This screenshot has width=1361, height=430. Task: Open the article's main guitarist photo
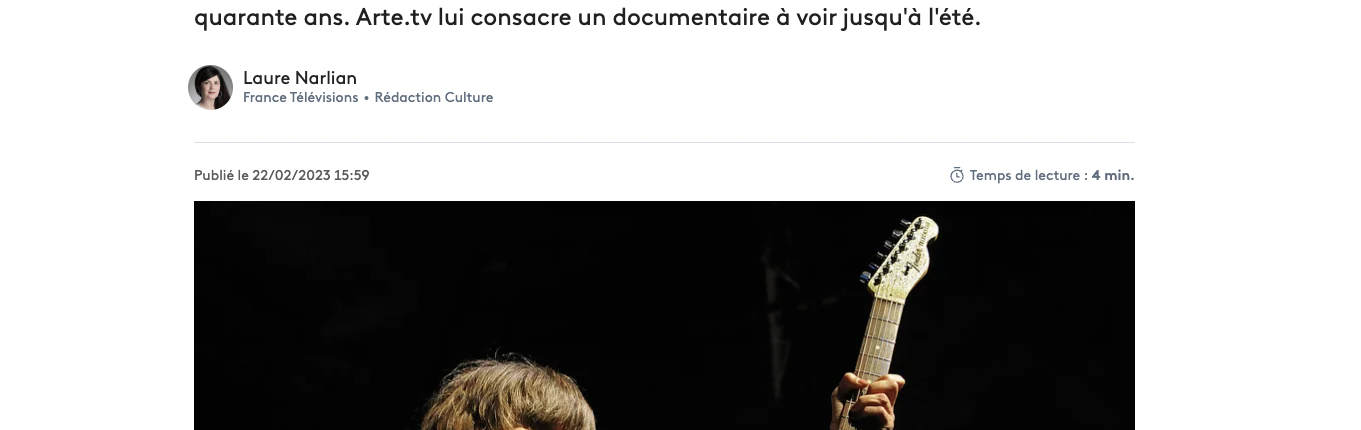click(x=664, y=315)
